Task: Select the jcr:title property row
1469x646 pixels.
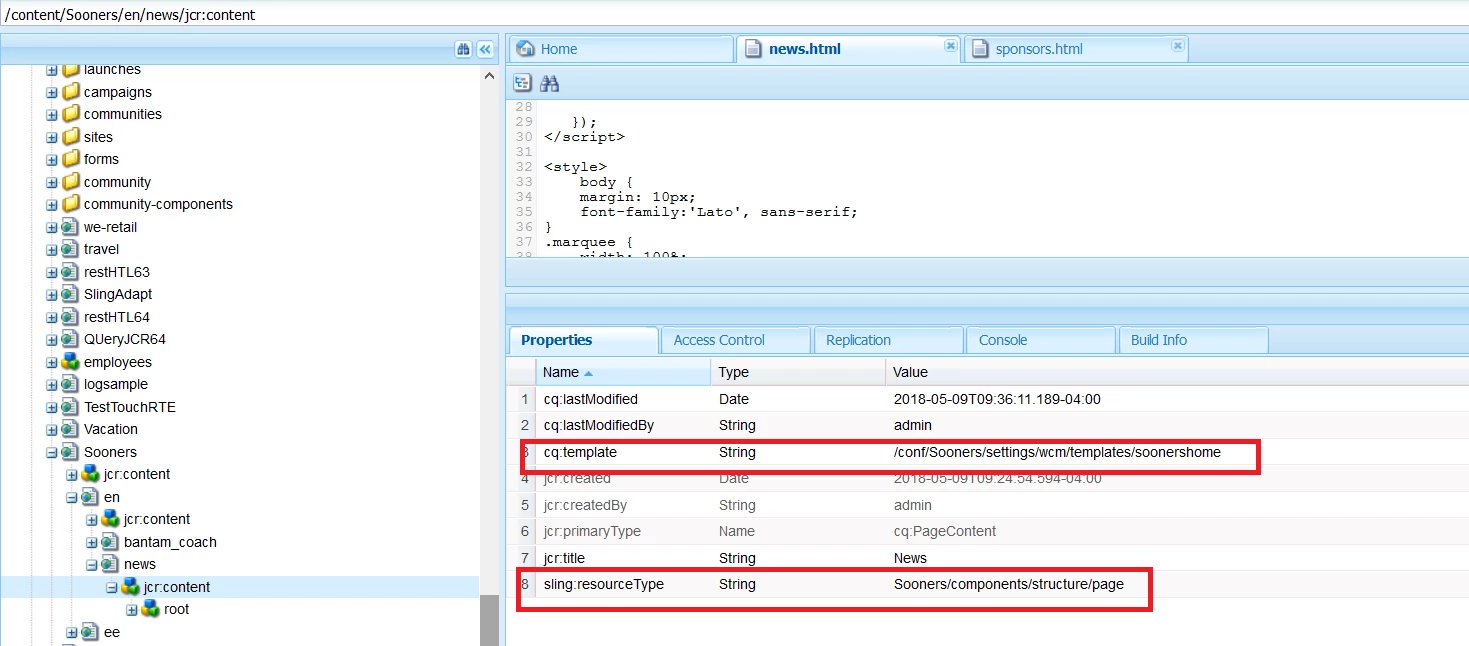Action: point(987,558)
